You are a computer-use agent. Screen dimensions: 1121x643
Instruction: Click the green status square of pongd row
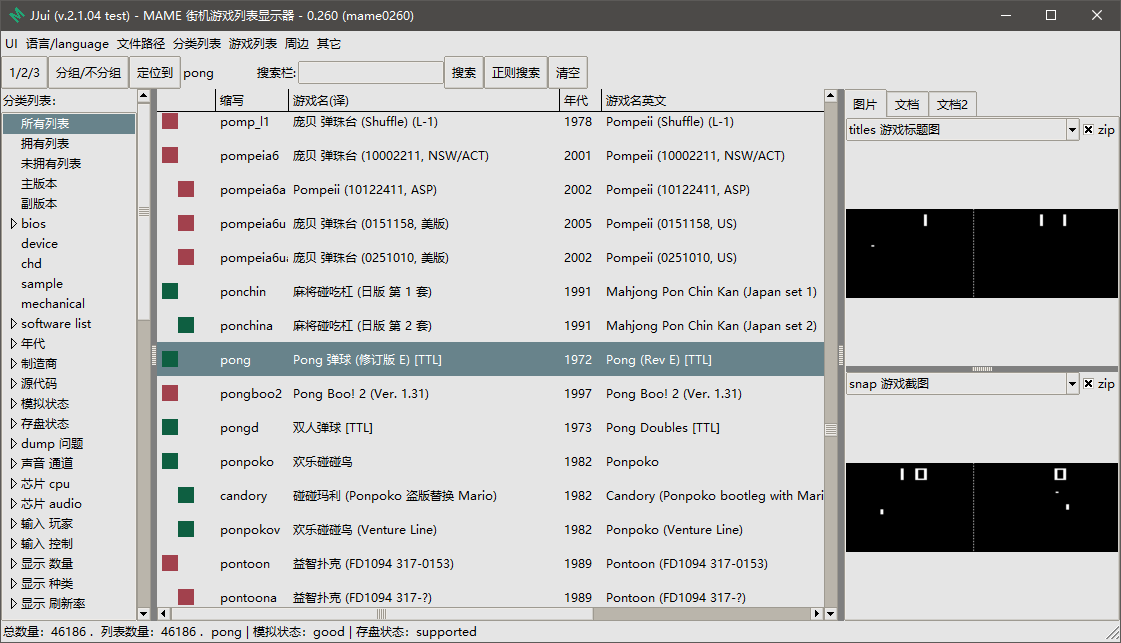click(x=170, y=427)
